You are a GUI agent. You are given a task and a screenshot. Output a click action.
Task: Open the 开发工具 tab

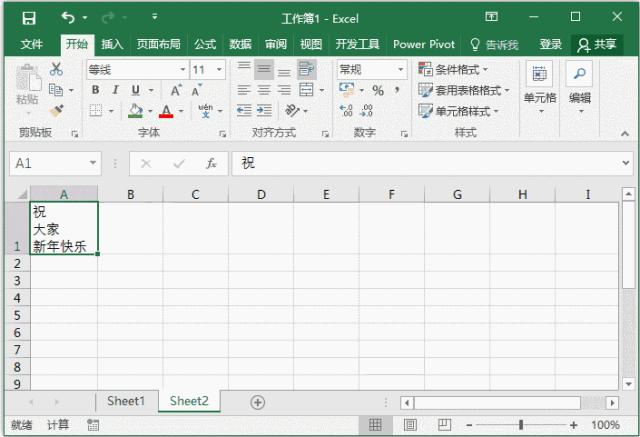358,44
